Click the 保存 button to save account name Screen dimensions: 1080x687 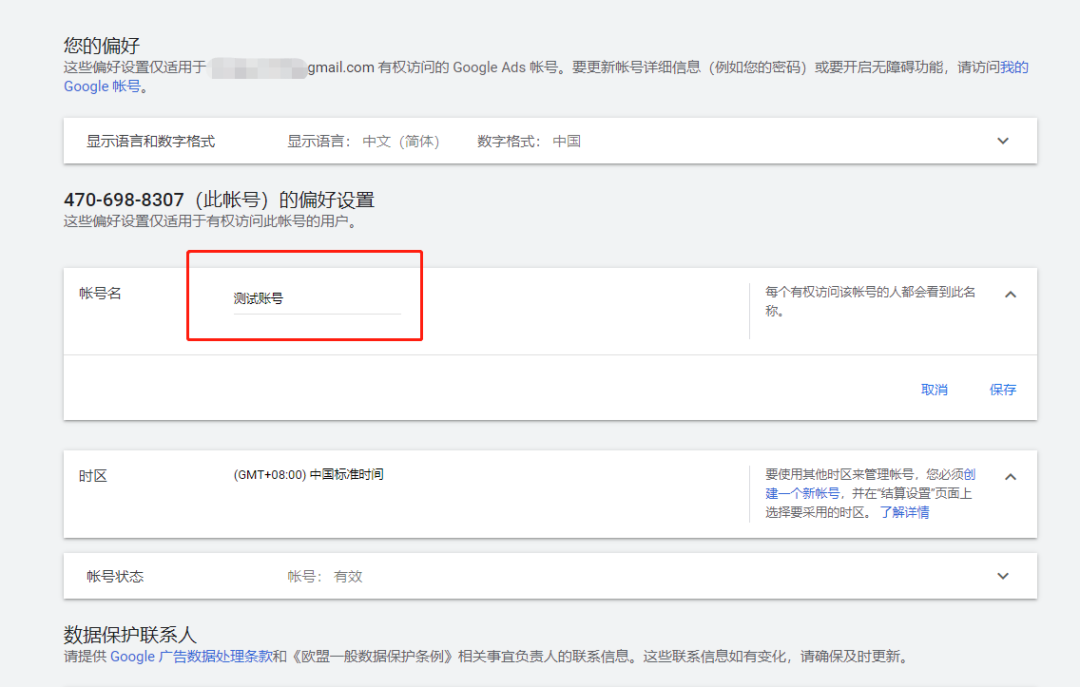pyautogui.click(x=1002, y=389)
